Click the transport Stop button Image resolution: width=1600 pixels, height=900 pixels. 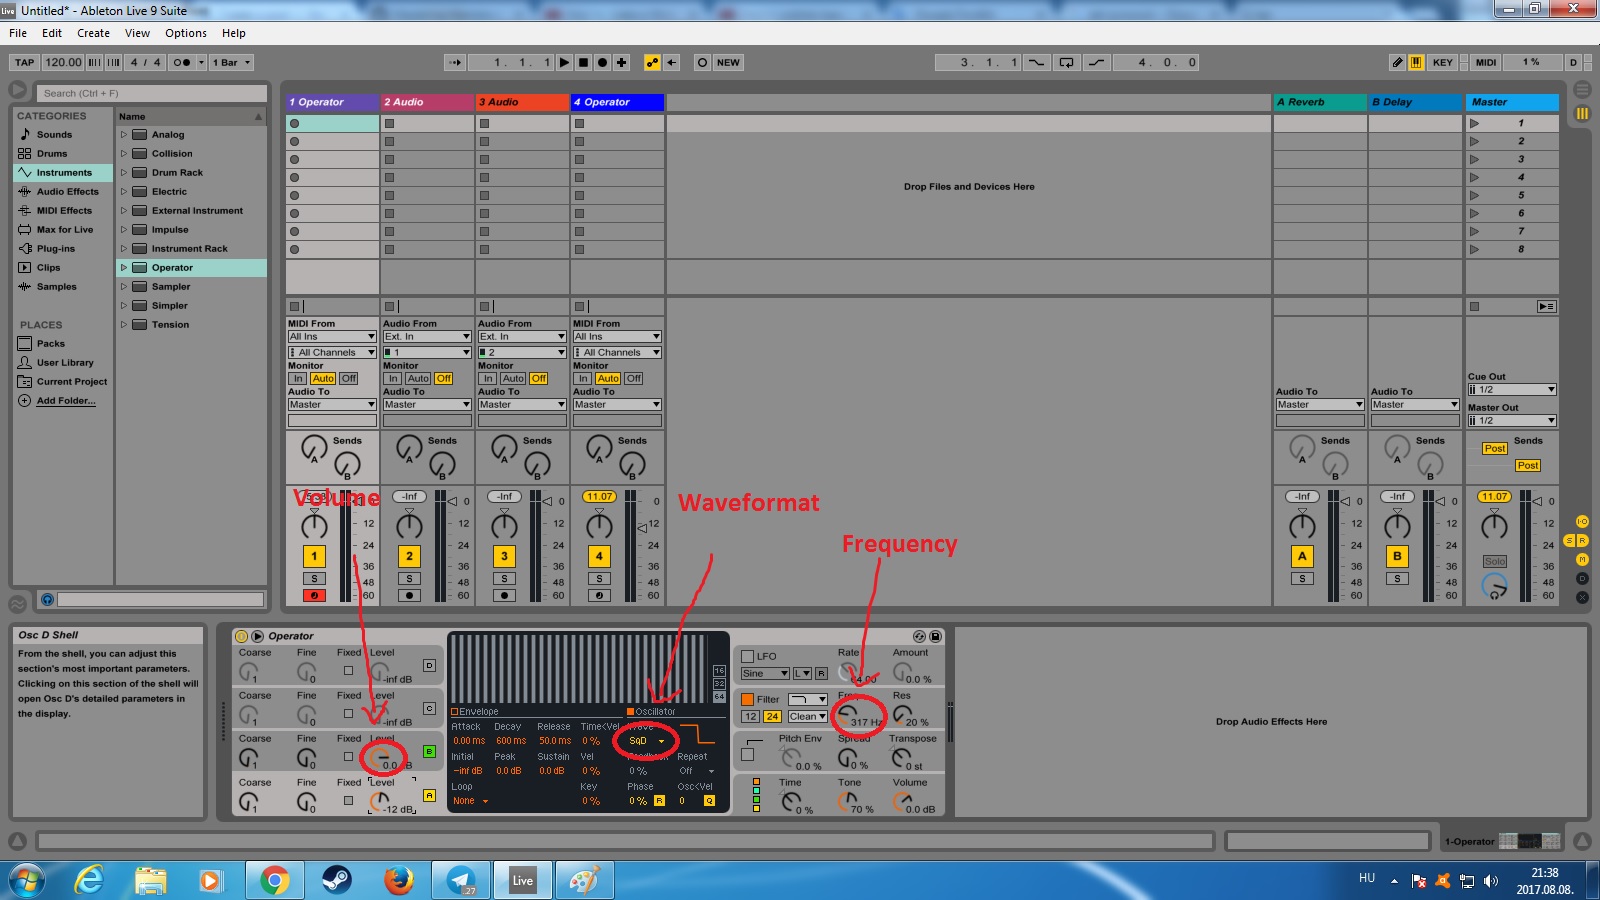tap(584, 62)
